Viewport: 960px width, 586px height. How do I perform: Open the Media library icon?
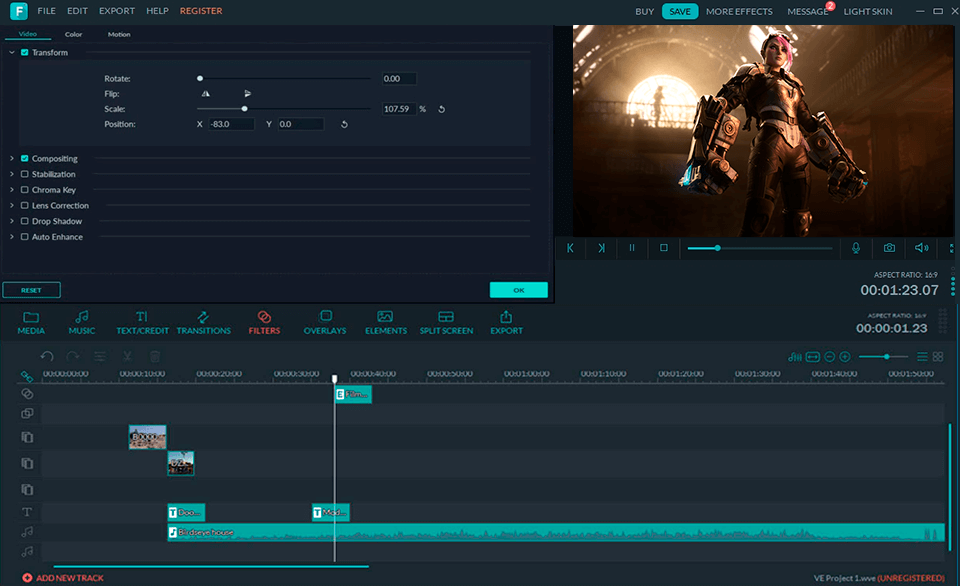point(31,317)
